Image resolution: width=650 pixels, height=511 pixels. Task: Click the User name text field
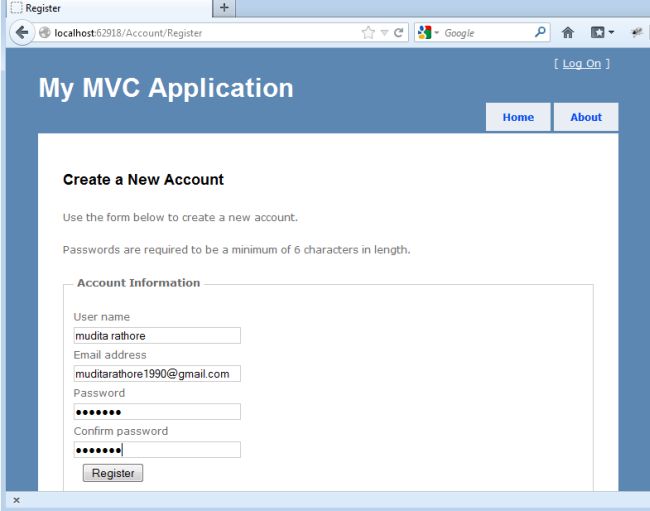tap(157, 335)
